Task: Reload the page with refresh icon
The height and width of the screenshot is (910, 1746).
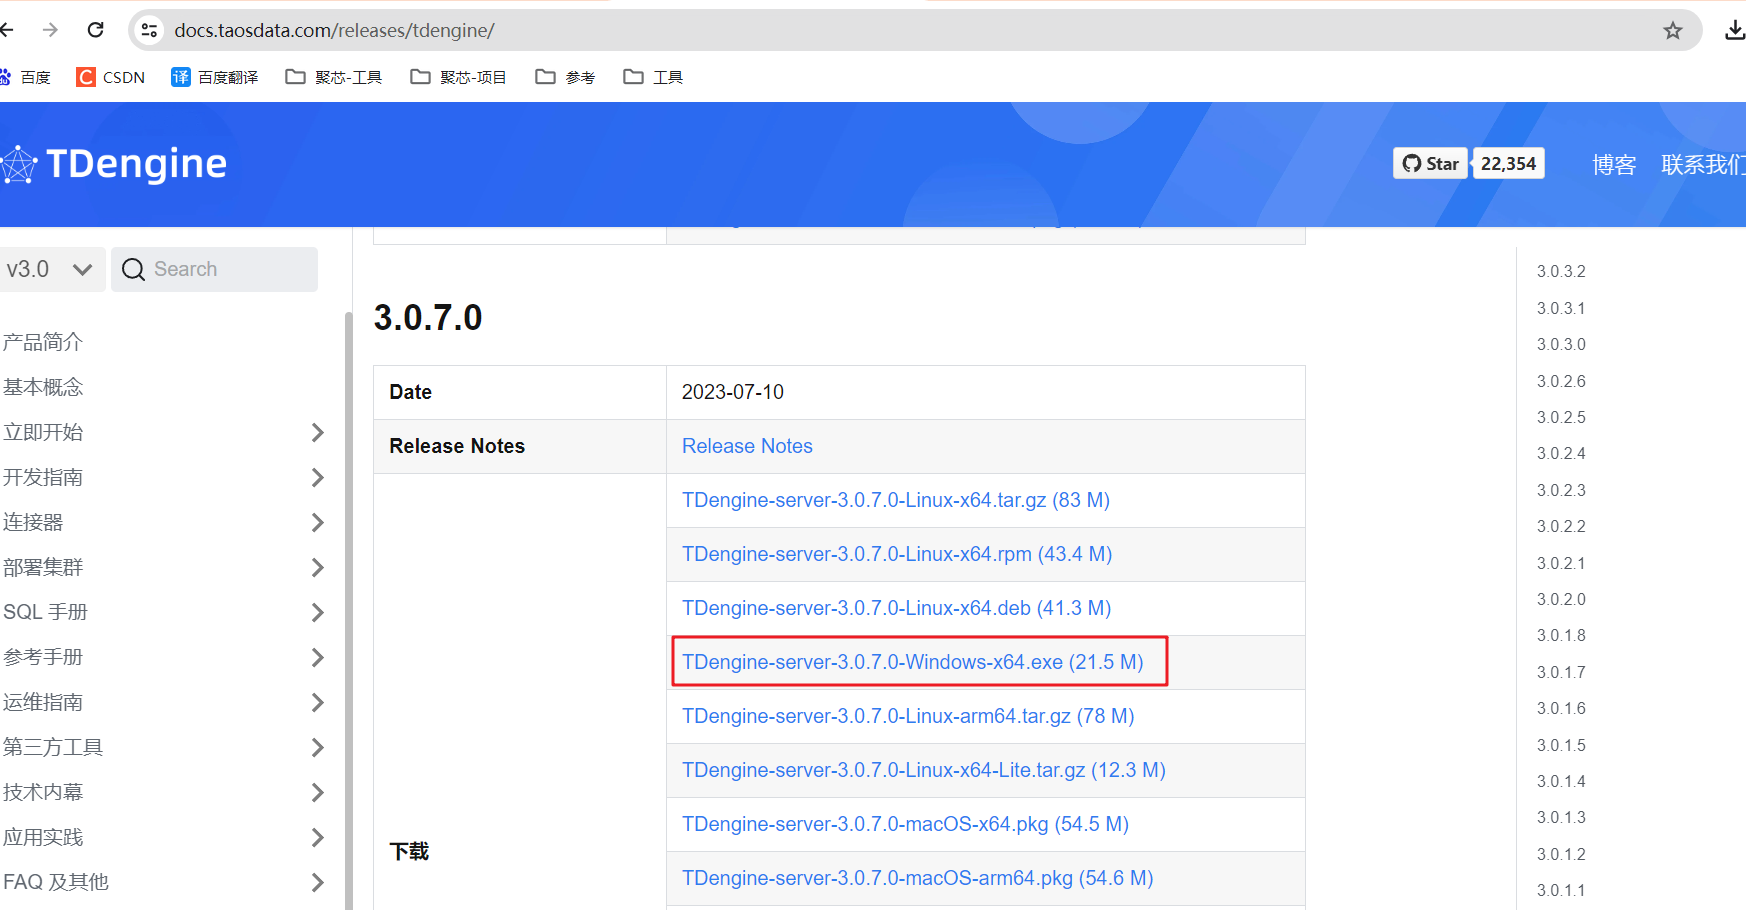Action: (x=96, y=30)
